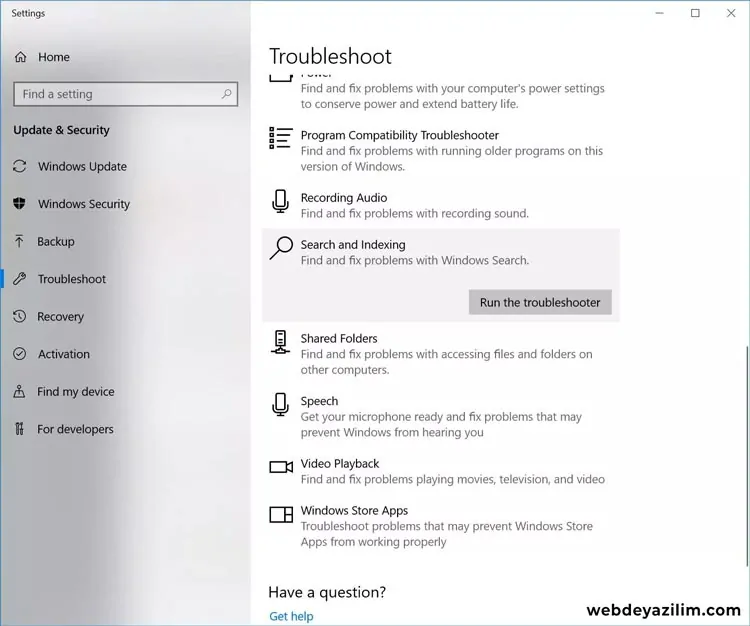This screenshot has width=750, height=626.
Task: Select Program Compatibility Troubleshooter item
Action: [x=441, y=151]
